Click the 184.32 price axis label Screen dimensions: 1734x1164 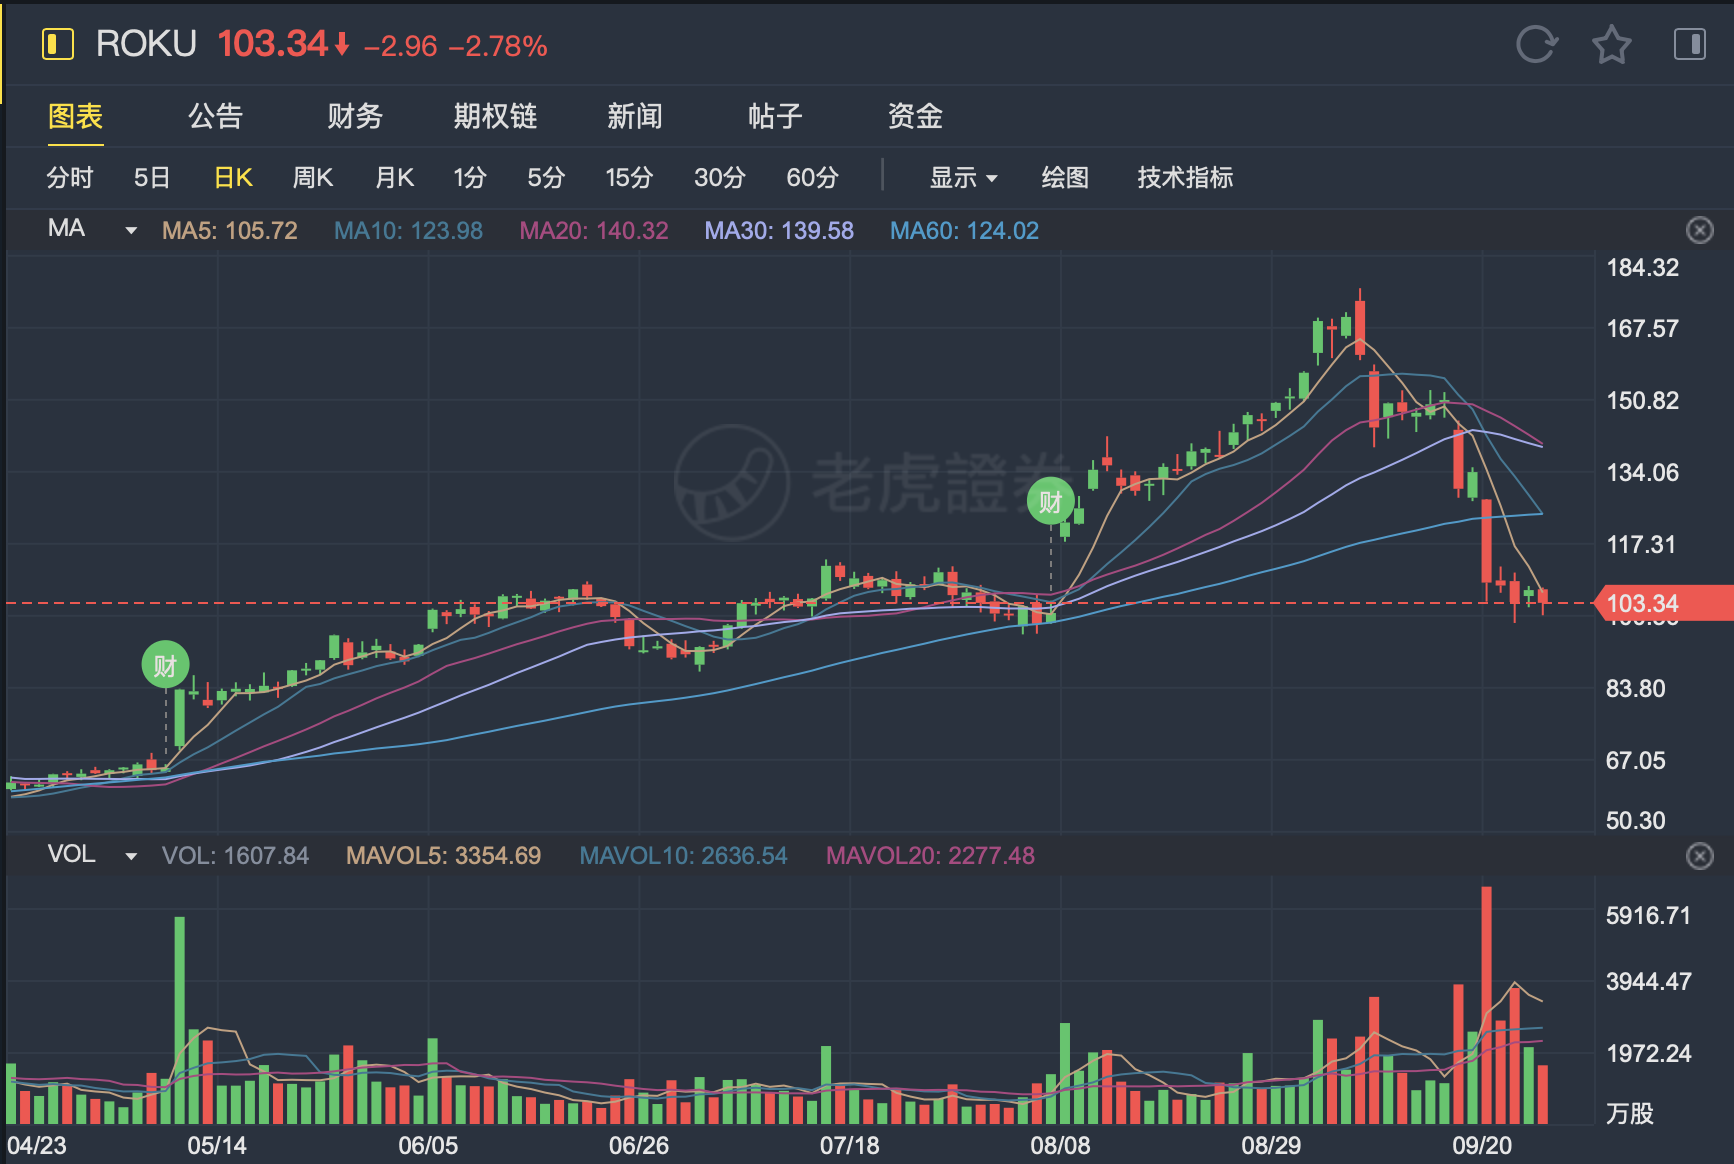(x=1642, y=267)
